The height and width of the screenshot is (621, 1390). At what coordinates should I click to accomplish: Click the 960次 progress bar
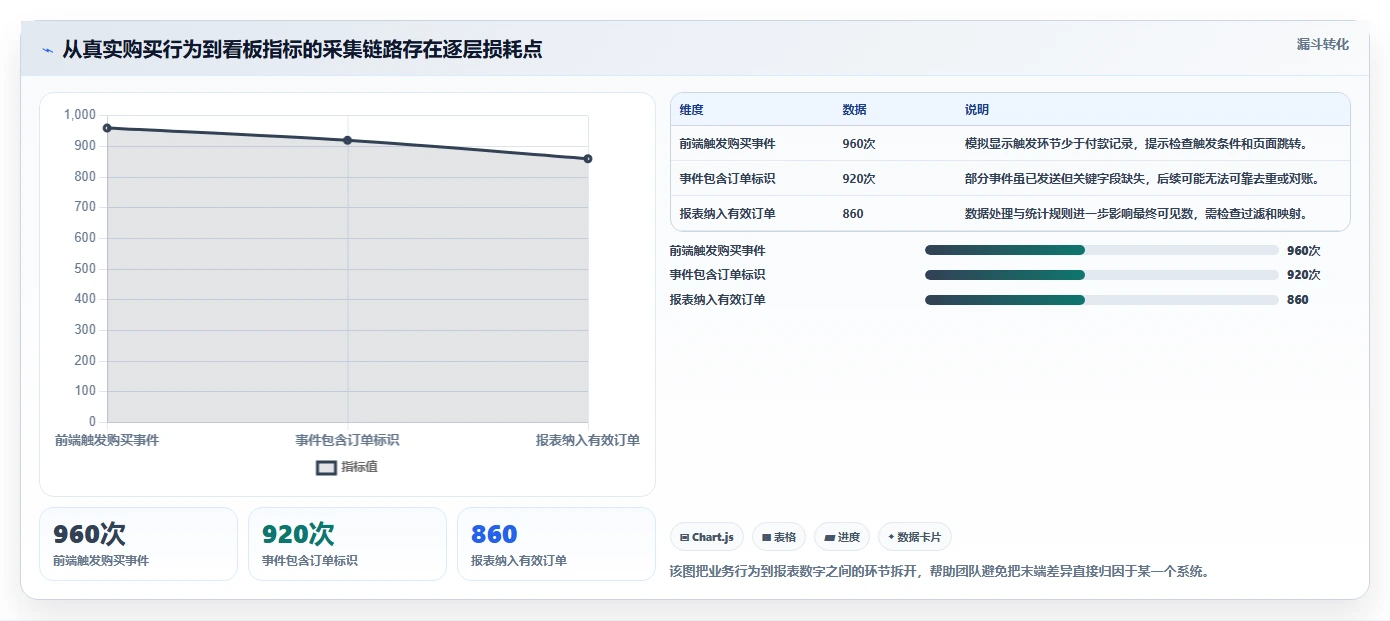point(1102,251)
